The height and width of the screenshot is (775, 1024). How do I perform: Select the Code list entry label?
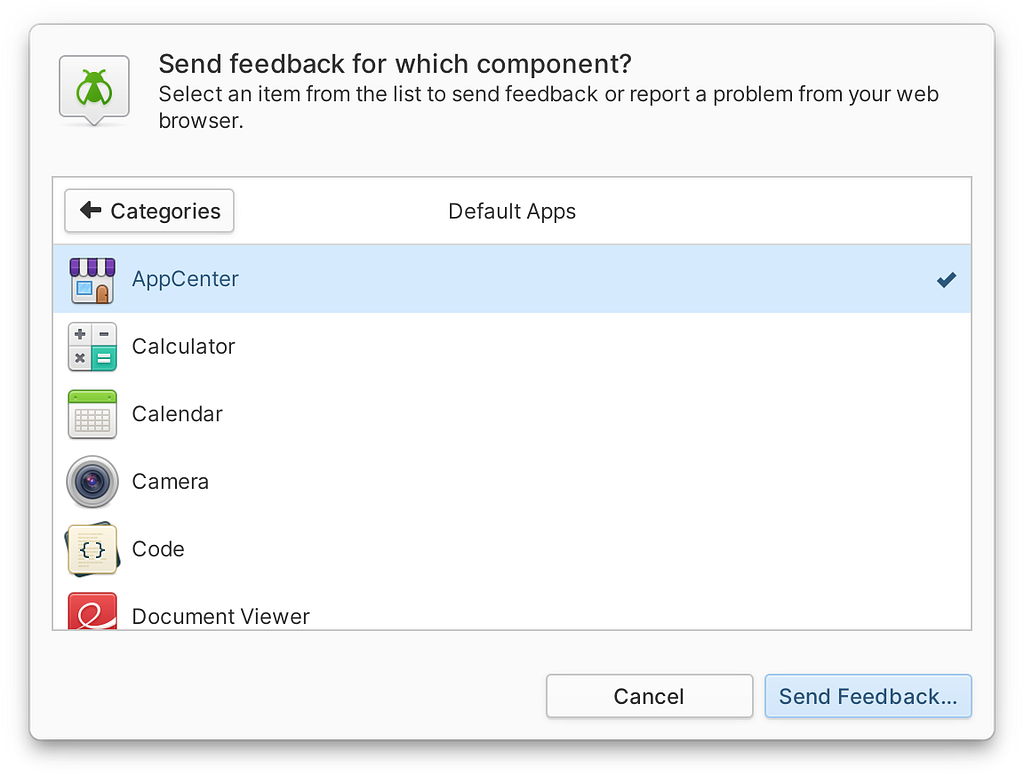[x=158, y=550]
